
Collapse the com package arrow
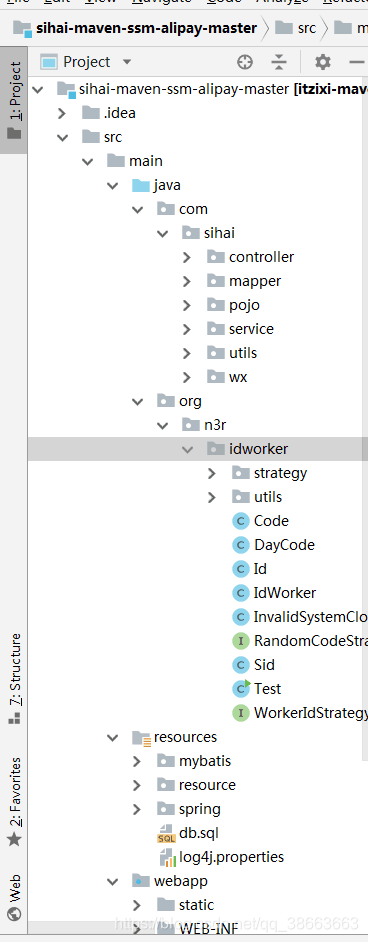[x=137, y=209]
